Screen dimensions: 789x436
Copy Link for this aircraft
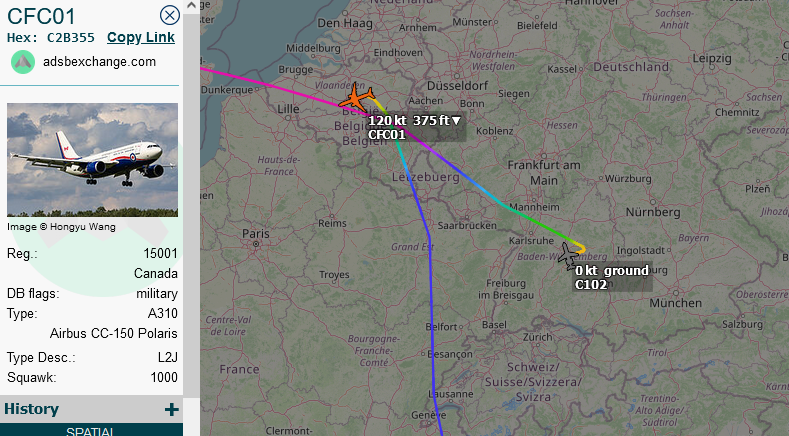click(x=141, y=37)
